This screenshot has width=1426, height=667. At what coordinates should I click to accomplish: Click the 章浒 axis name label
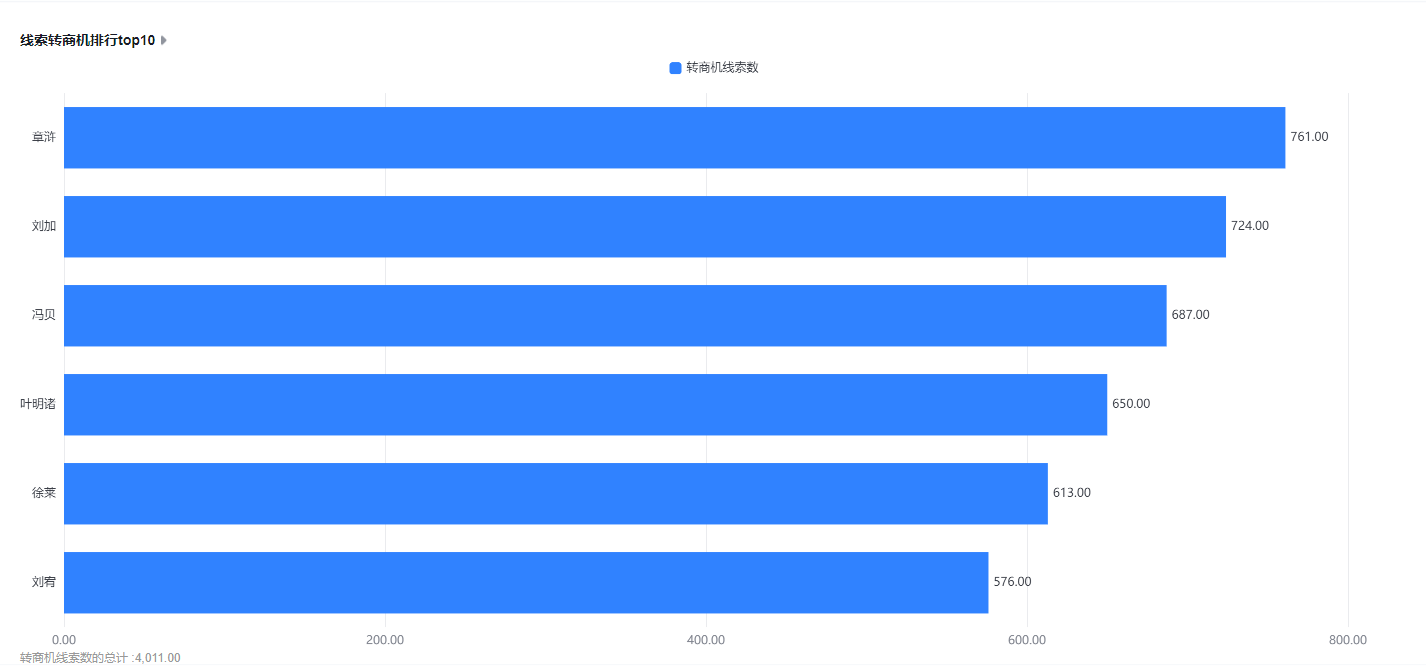[x=44, y=137]
